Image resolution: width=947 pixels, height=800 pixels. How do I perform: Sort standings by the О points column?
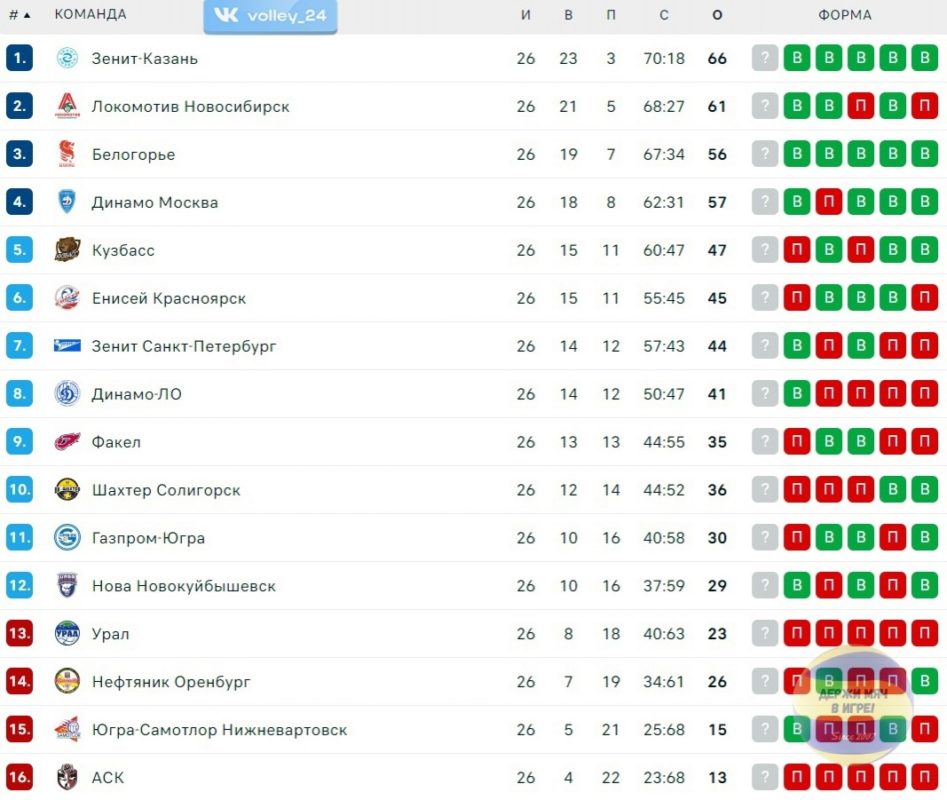point(717,15)
